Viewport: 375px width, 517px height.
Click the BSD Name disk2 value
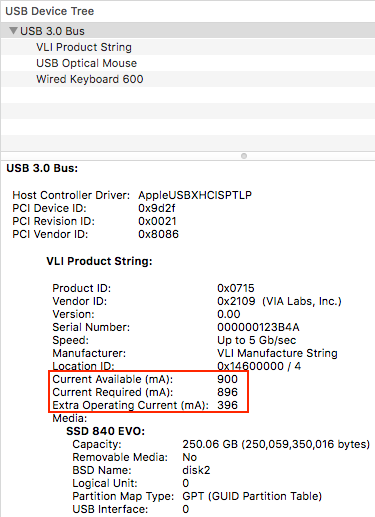(196, 470)
